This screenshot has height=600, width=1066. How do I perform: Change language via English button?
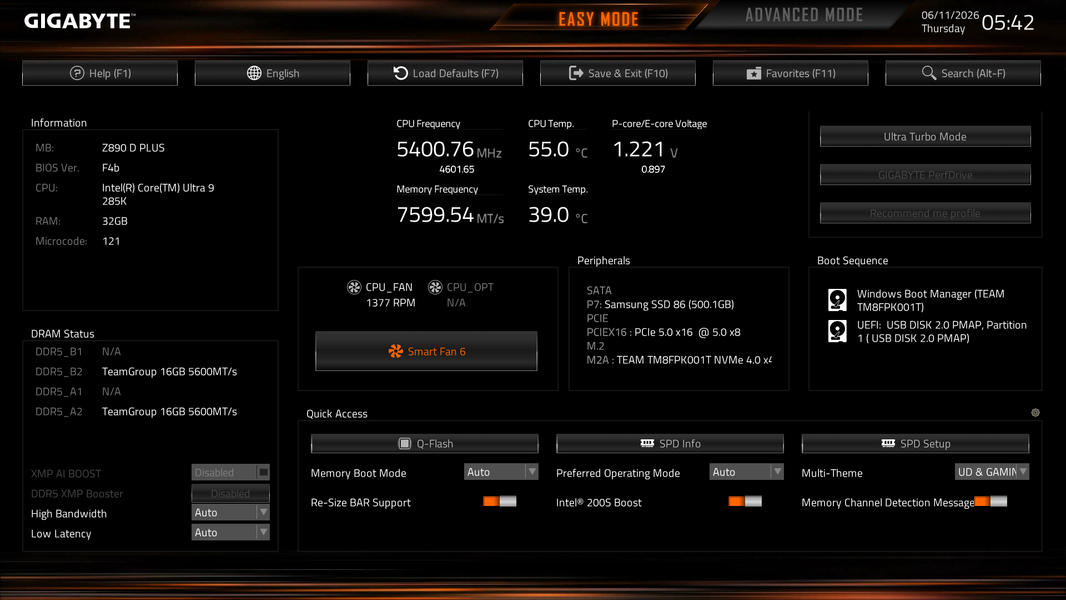point(273,73)
